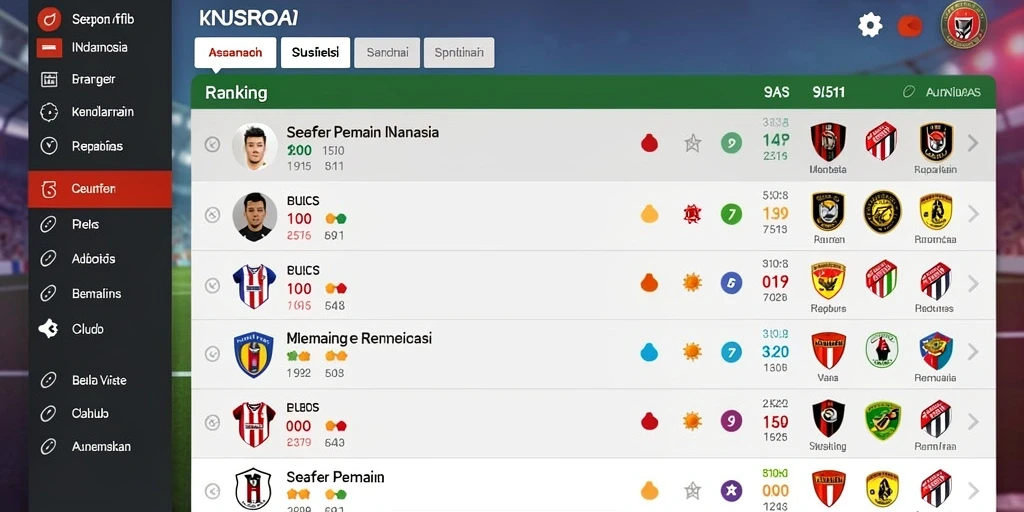The width and height of the screenshot is (1024, 512).
Task: Open Kendarrain sidebar icon
Action: coord(49,112)
